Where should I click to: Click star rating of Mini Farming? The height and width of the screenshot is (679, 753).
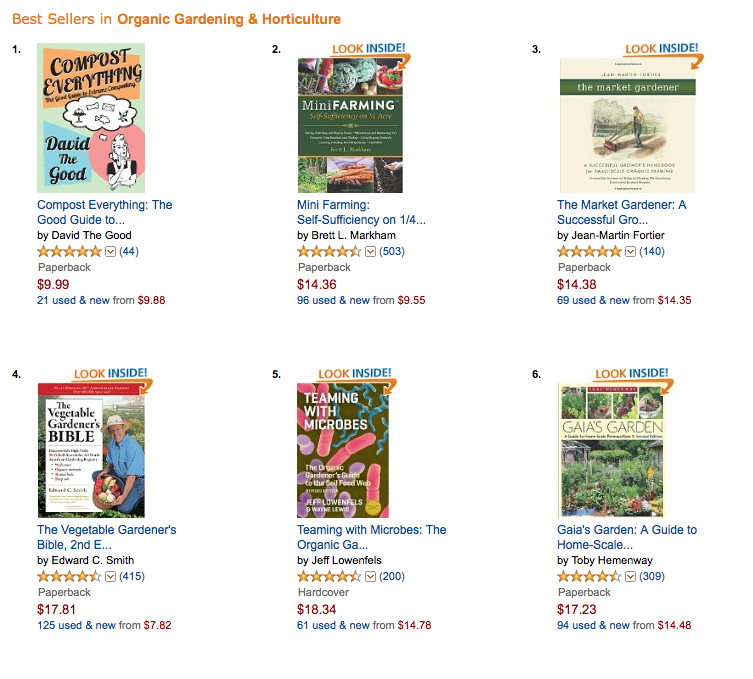[x=329, y=251]
